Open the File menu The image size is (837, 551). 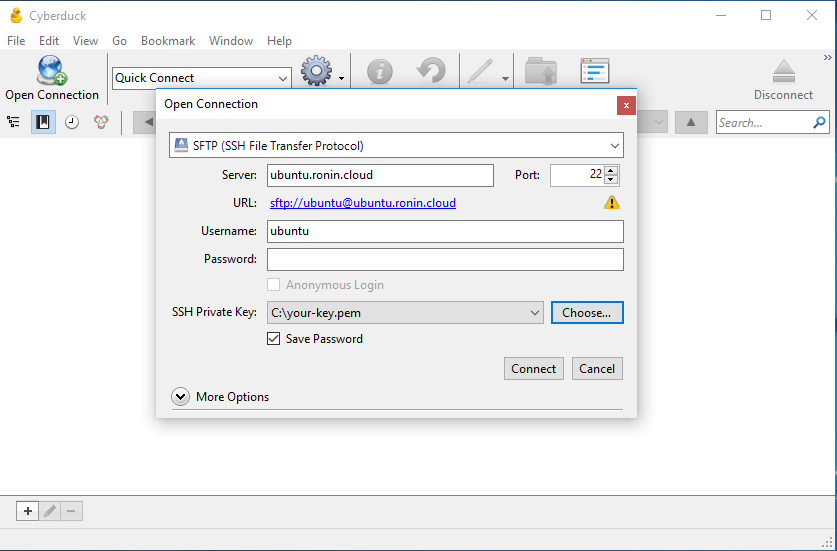pyautogui.click(x=16, y=41)
